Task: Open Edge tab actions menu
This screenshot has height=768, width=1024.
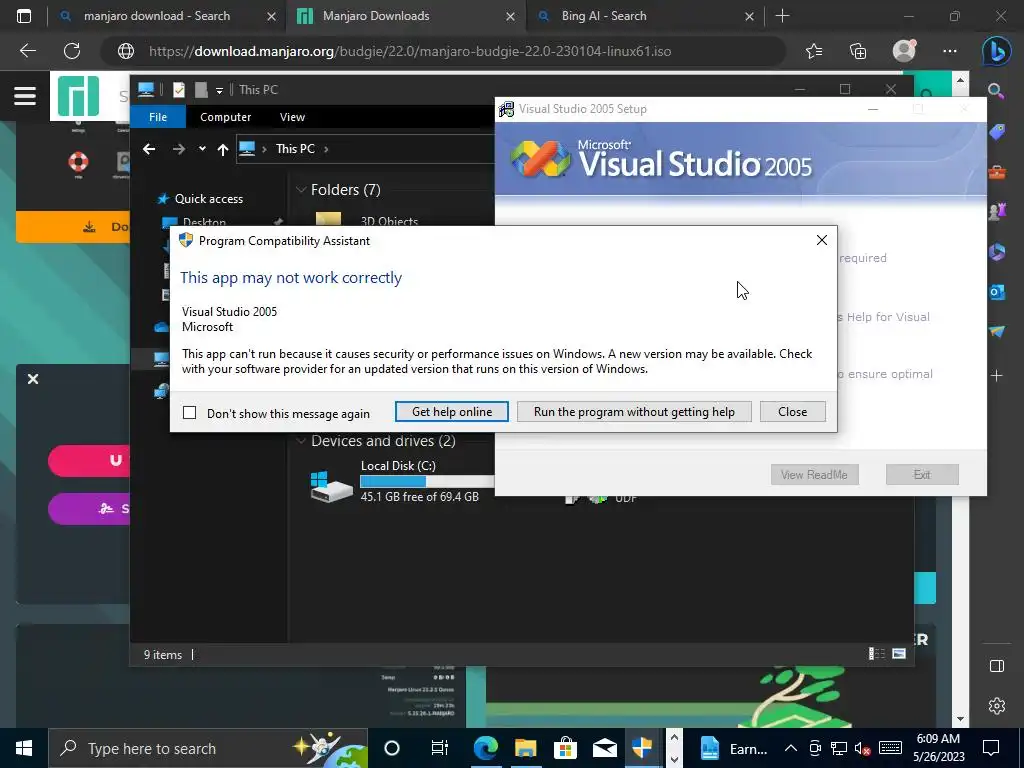Action: tap(24, 16)
